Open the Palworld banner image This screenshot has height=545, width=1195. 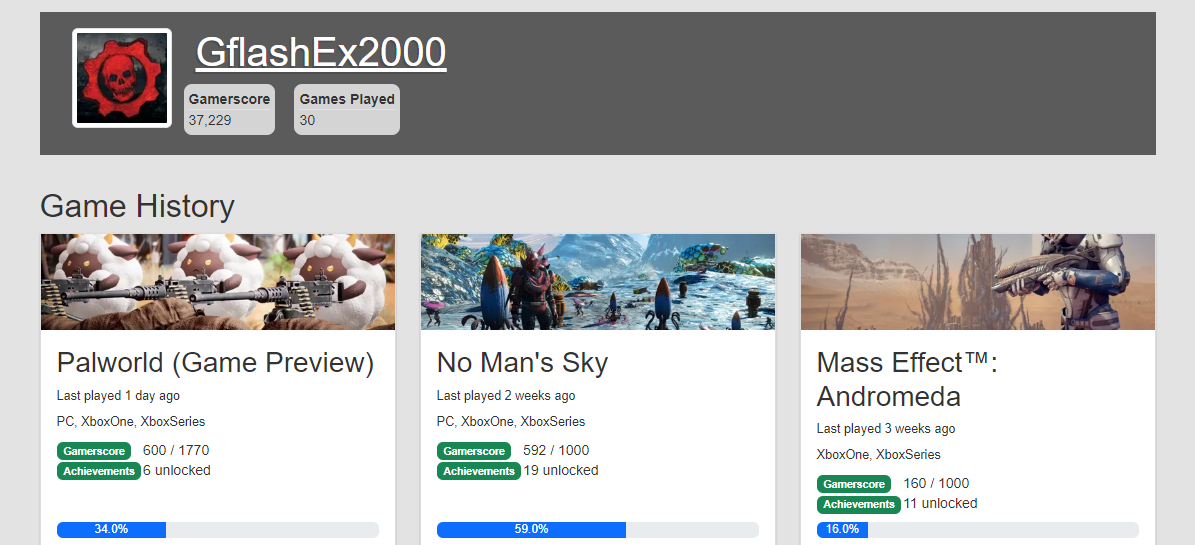coord(218,282)
